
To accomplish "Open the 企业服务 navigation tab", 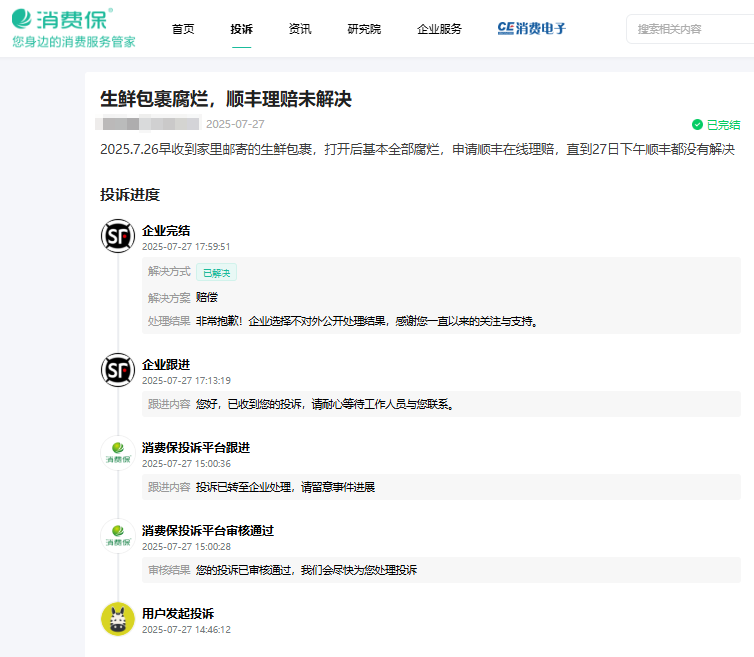I will (440, 29).
